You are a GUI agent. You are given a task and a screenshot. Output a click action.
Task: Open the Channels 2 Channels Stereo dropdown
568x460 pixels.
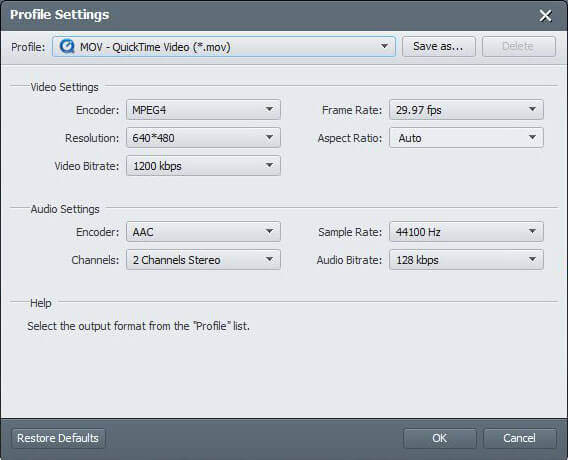coord(203,259)
